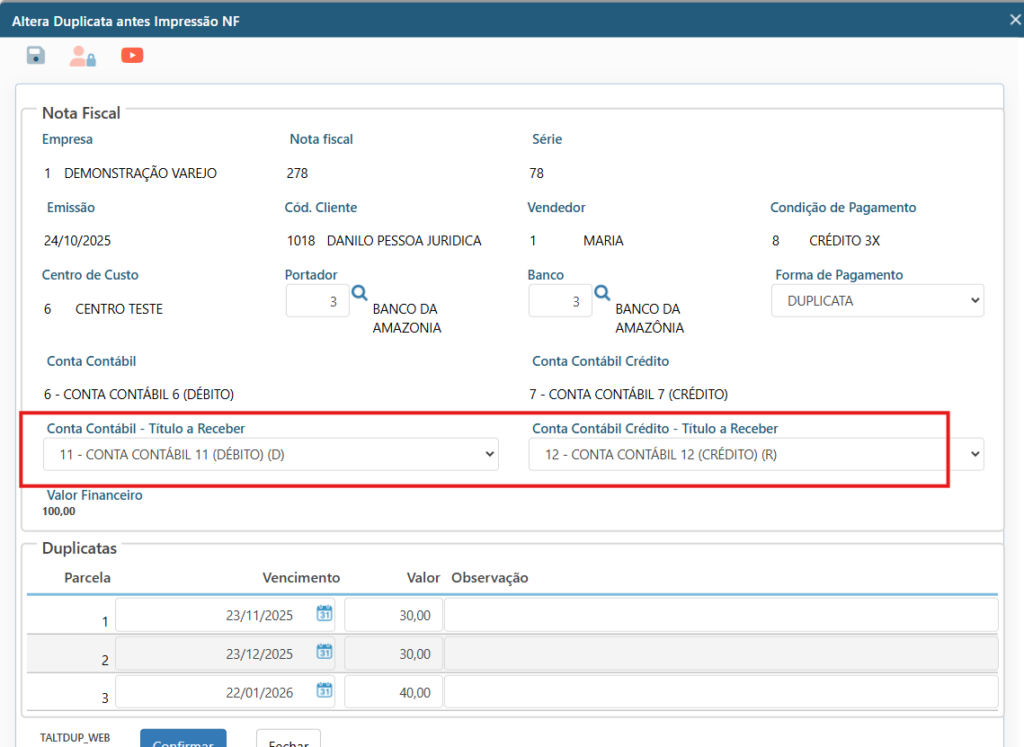Expand the Forma de Pagamento dropdown
Viewport: 1024px width, 747px height.
[x=877, y=301]
